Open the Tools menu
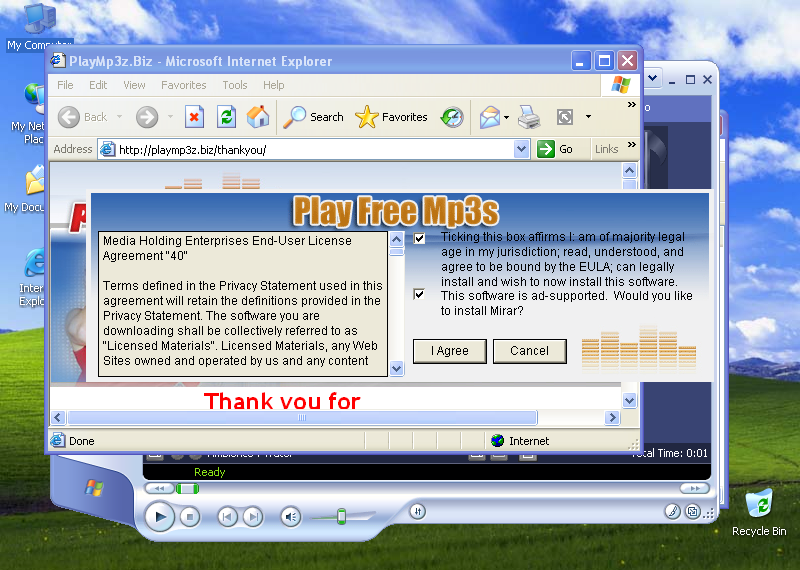The image size is (800, 570). point(235,85)
